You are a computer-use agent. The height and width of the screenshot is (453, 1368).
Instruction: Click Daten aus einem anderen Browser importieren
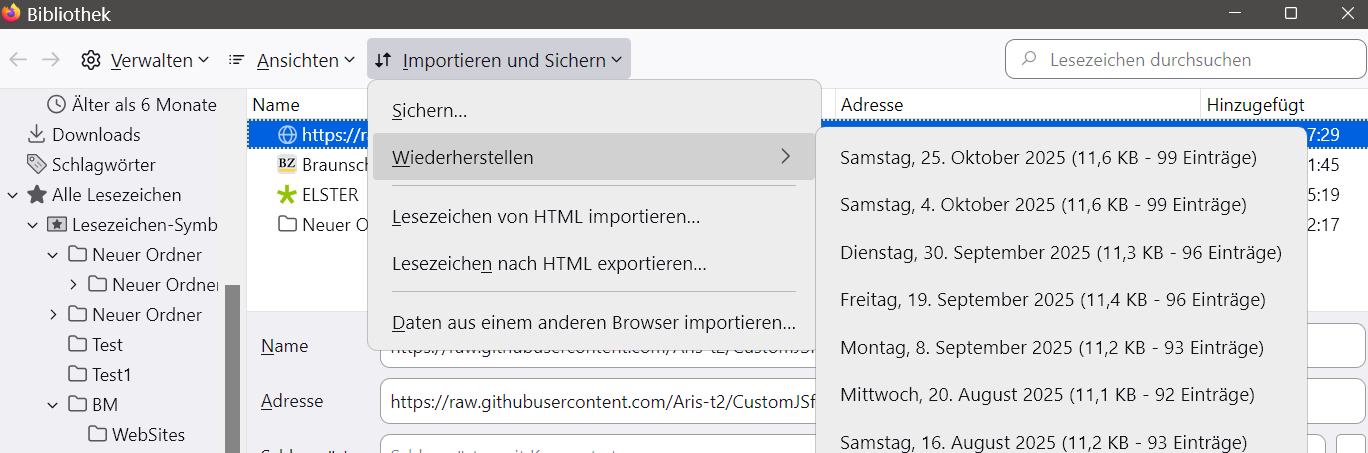[x=594, y=323]
